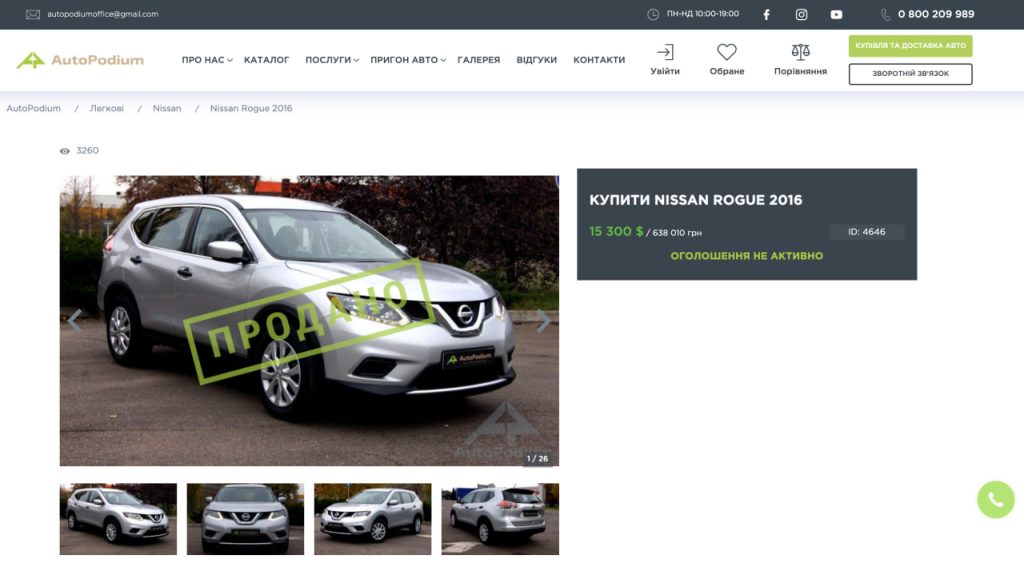Click the 3260 views count
1024x563 pixels.
coord(88,151)
